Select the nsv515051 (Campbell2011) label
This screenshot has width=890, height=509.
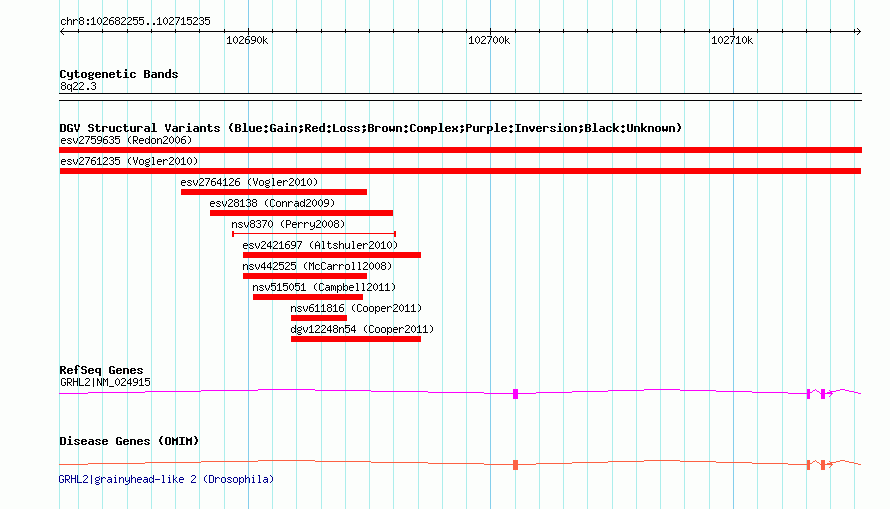click(x=324, y=287)
